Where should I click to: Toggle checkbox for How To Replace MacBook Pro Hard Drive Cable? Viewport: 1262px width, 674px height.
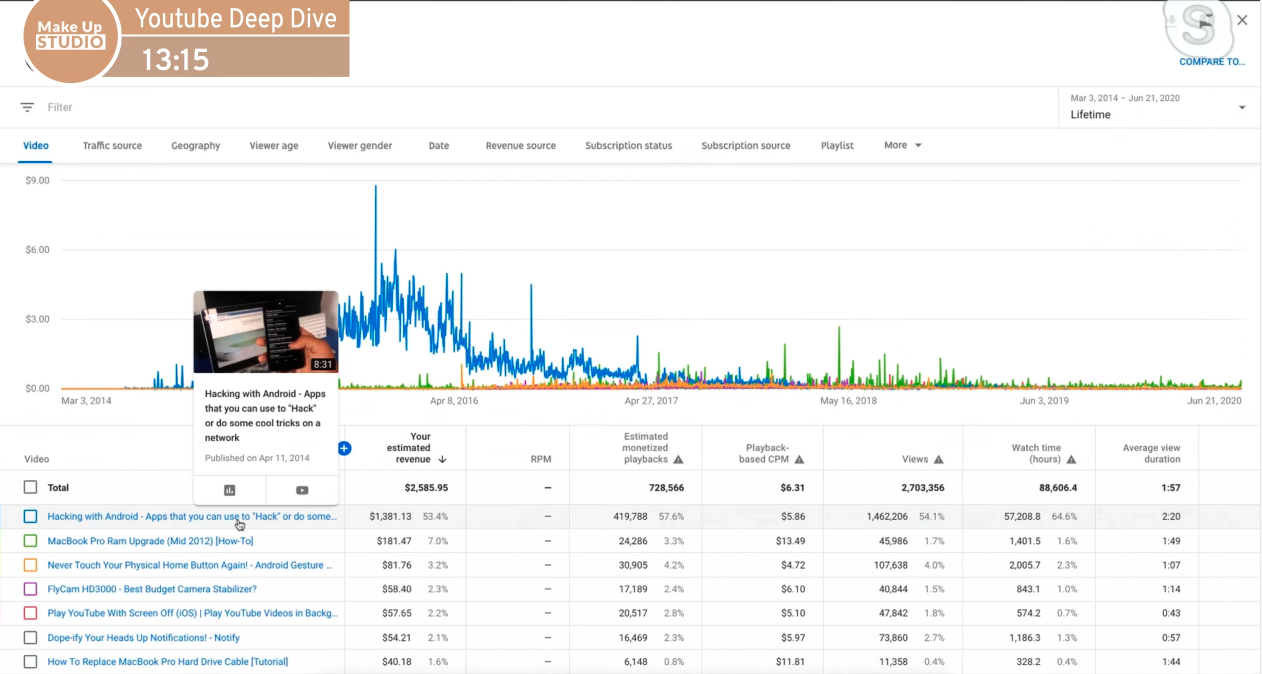tap(30, 661)
